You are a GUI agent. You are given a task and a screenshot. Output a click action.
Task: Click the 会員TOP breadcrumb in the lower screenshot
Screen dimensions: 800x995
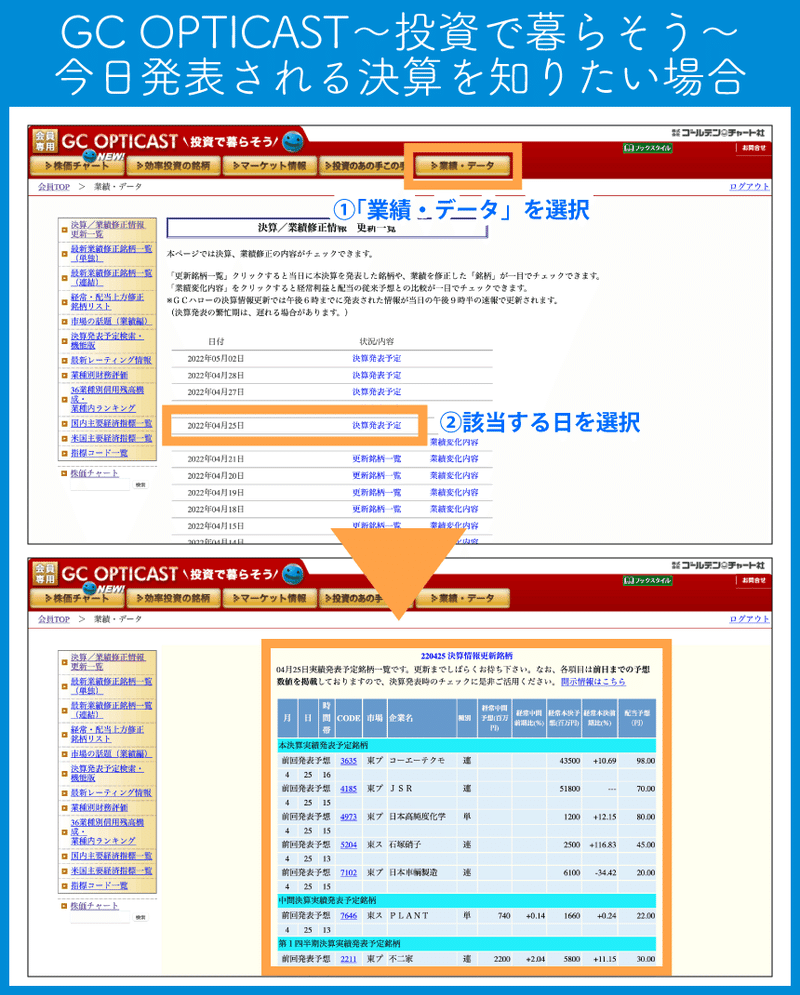(x=54, y=619)
